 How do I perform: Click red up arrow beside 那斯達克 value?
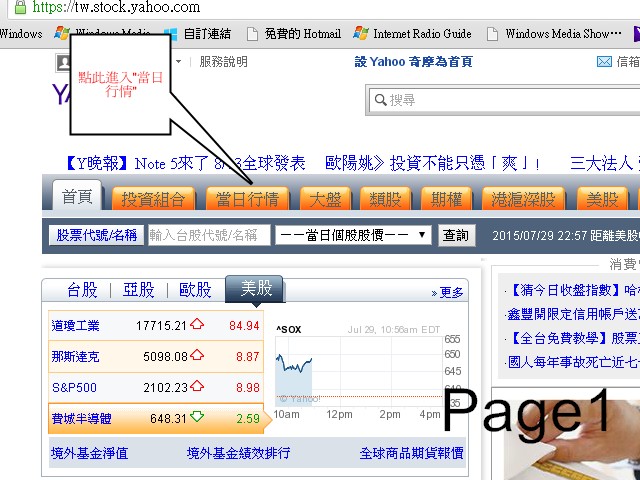197,355
